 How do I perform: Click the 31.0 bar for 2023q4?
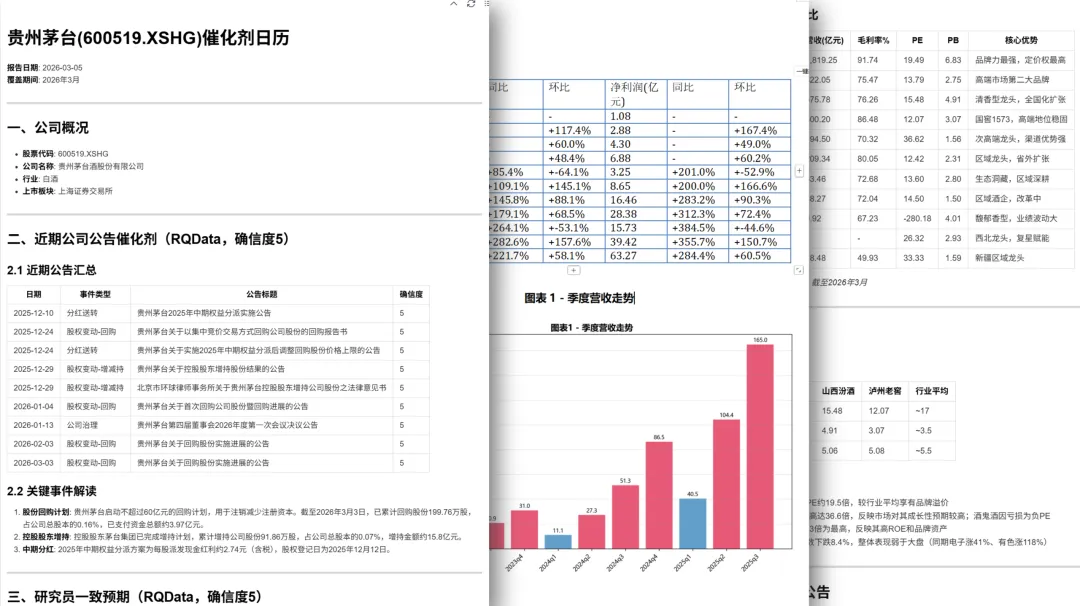[524, 529]
